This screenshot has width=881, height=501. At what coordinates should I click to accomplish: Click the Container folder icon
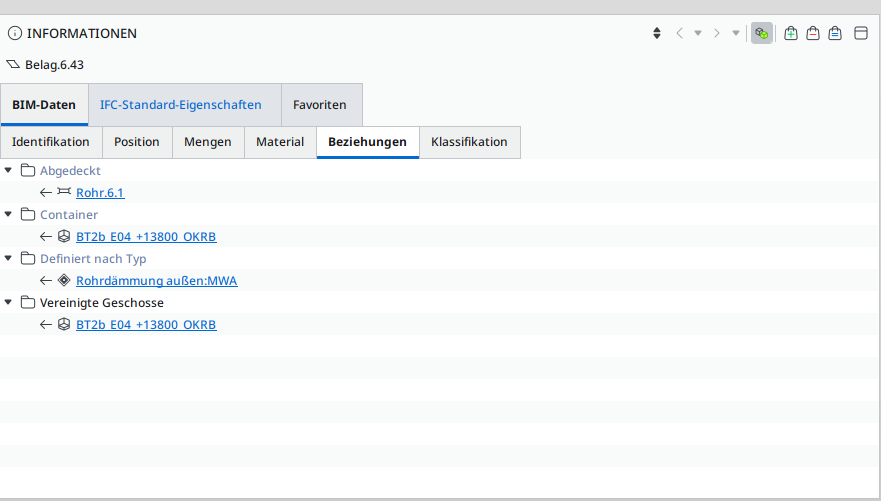pyautogui.click(x=28, y=215)
